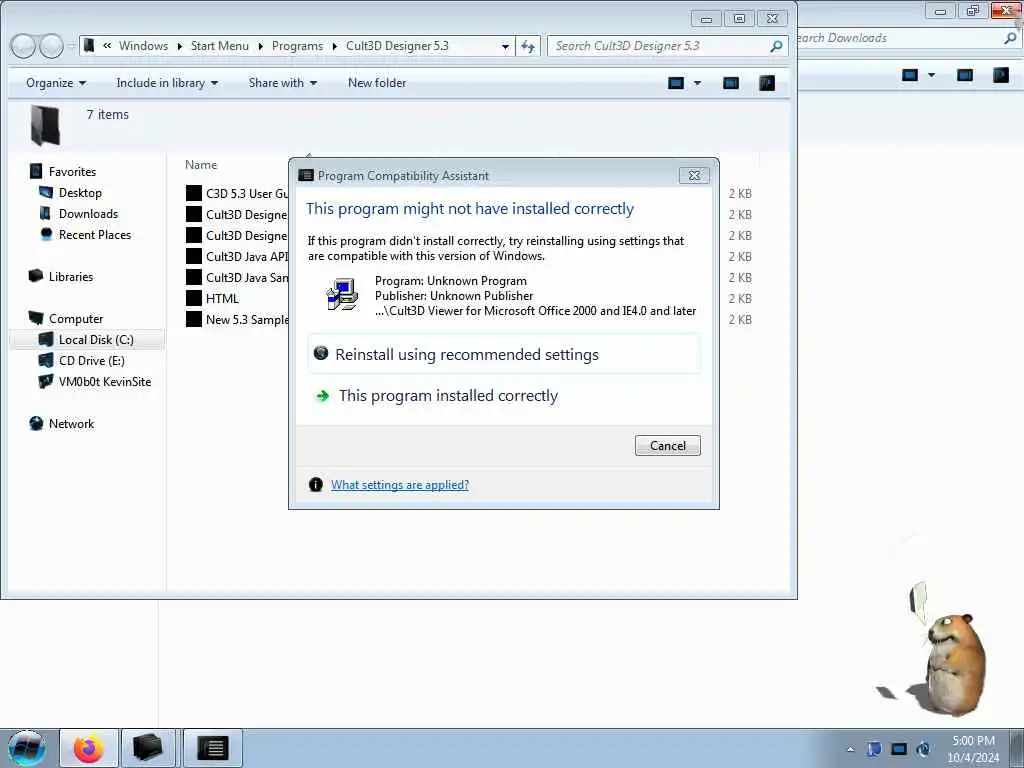Select Recent Places in the navigation pane
Viewport: 1024px width, 768px height.
(x=95, y=234)
